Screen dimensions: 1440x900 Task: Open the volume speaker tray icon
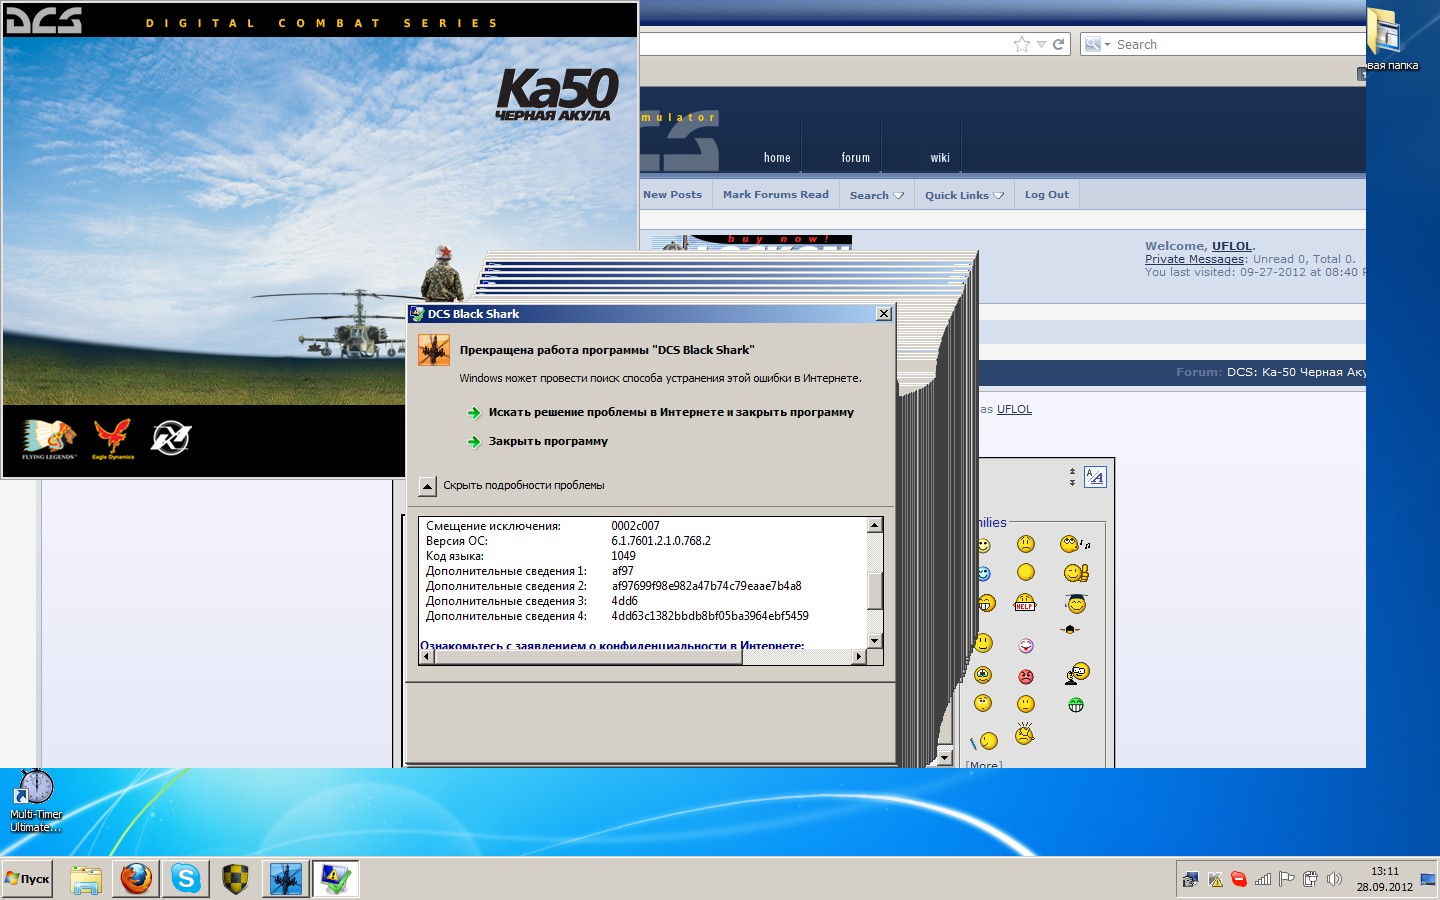coord(1334,880)
